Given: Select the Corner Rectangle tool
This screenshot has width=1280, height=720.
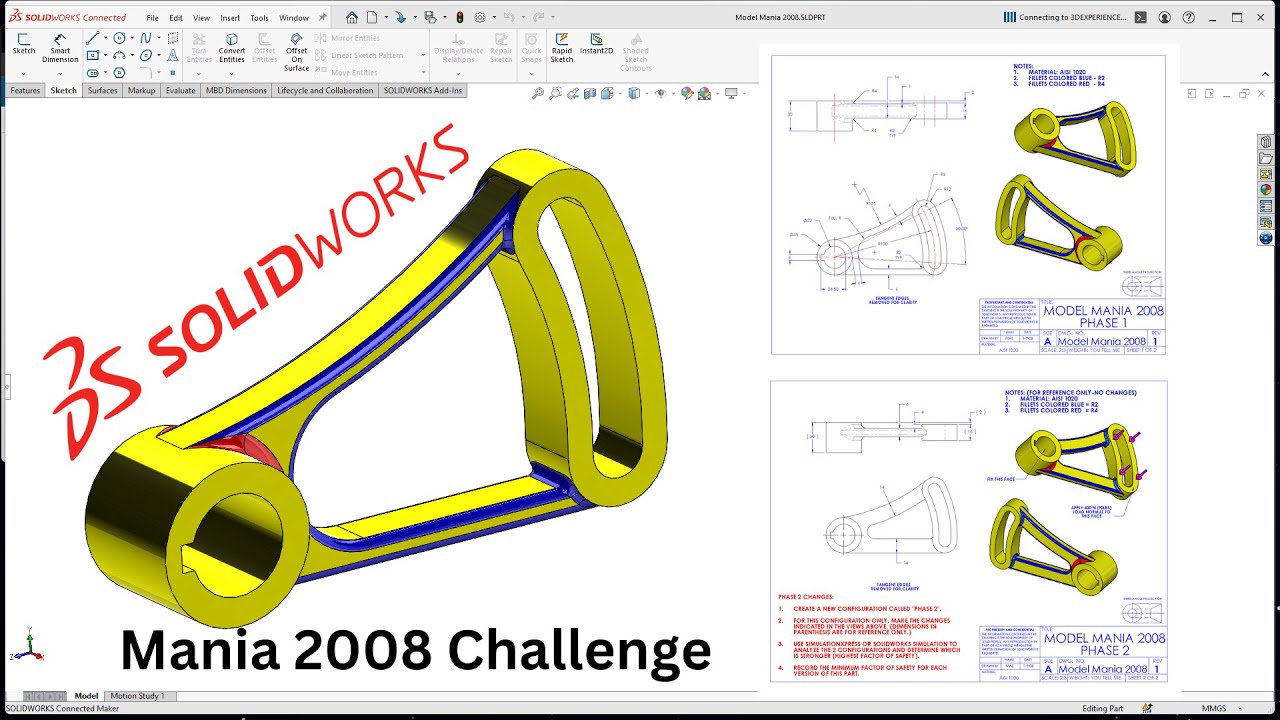Looking at the screenshot, I should coord(92,55).
